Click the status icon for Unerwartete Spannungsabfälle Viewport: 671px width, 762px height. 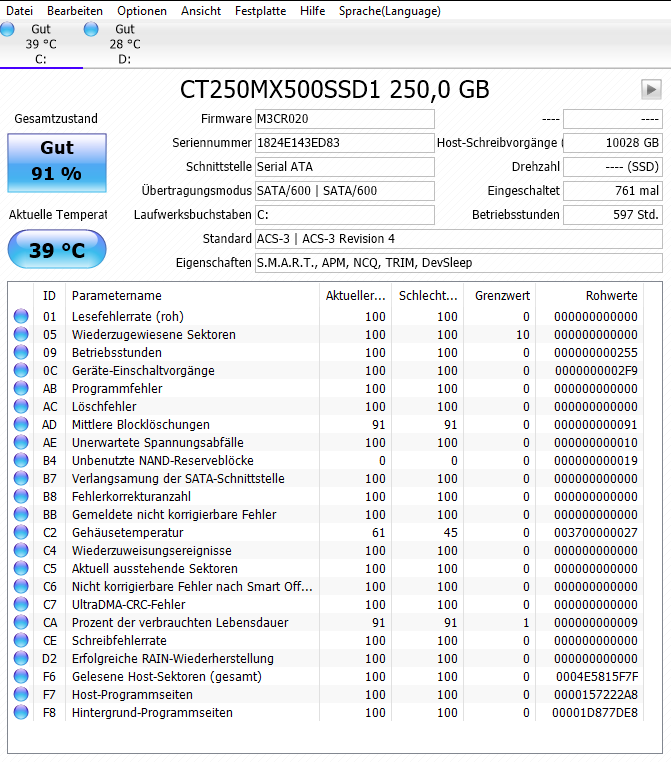21,442
